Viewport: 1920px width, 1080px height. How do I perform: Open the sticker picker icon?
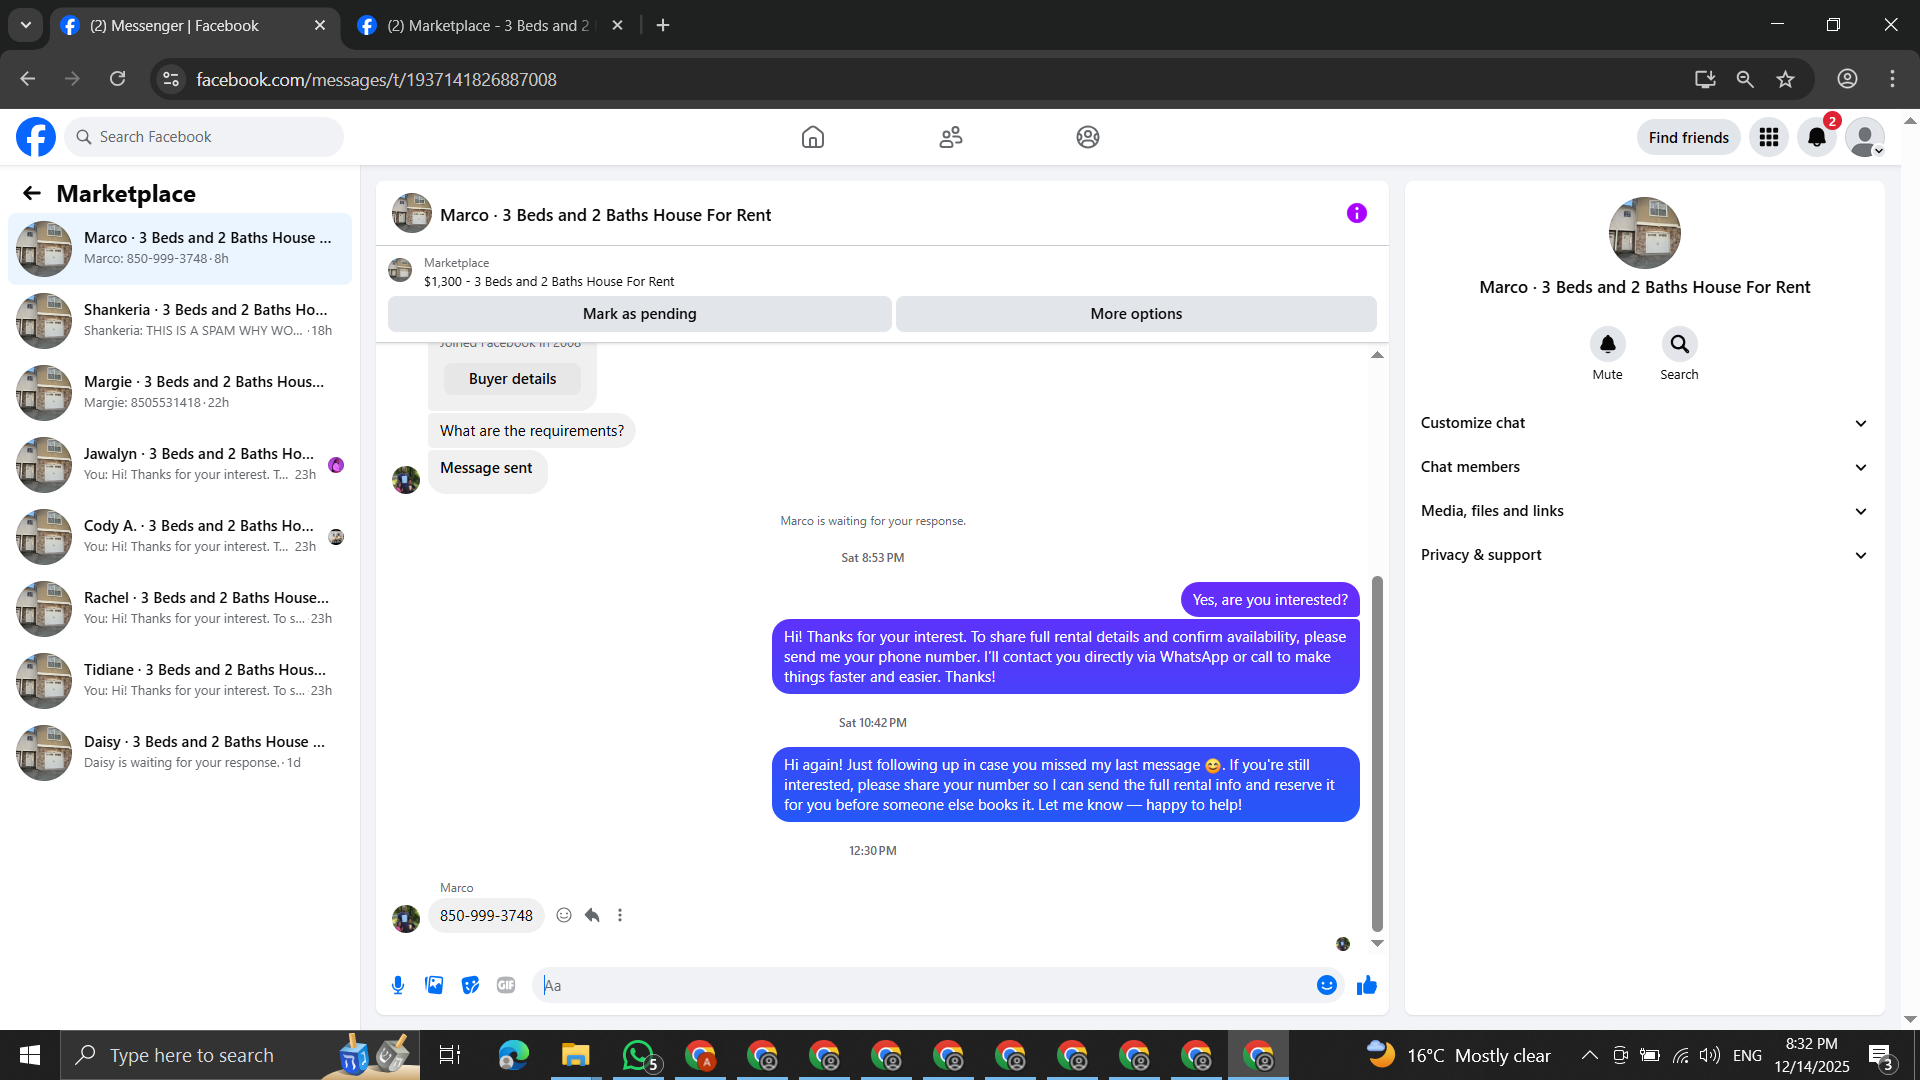(470, 985)
